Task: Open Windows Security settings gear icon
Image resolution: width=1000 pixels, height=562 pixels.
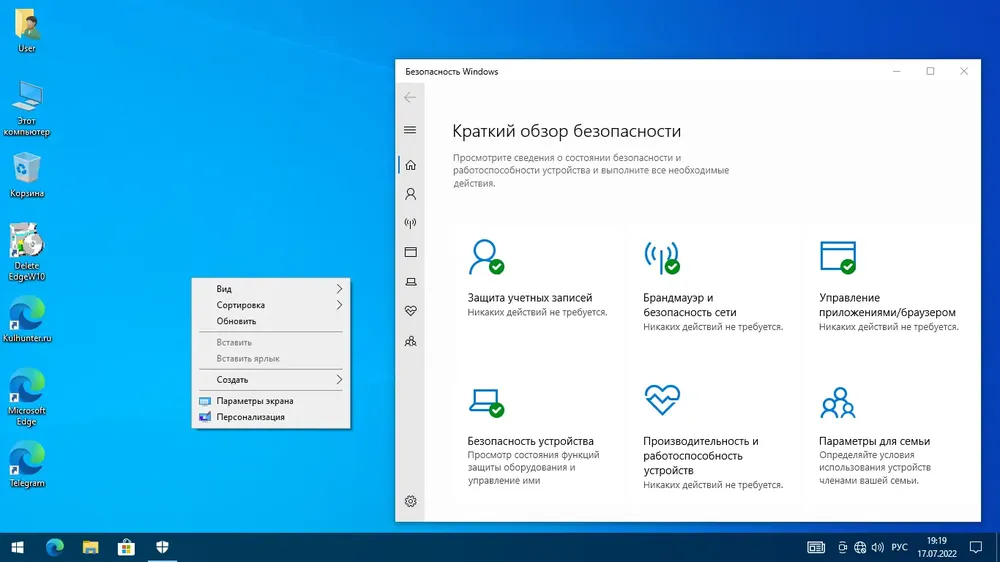Action: tap(410, 501)
